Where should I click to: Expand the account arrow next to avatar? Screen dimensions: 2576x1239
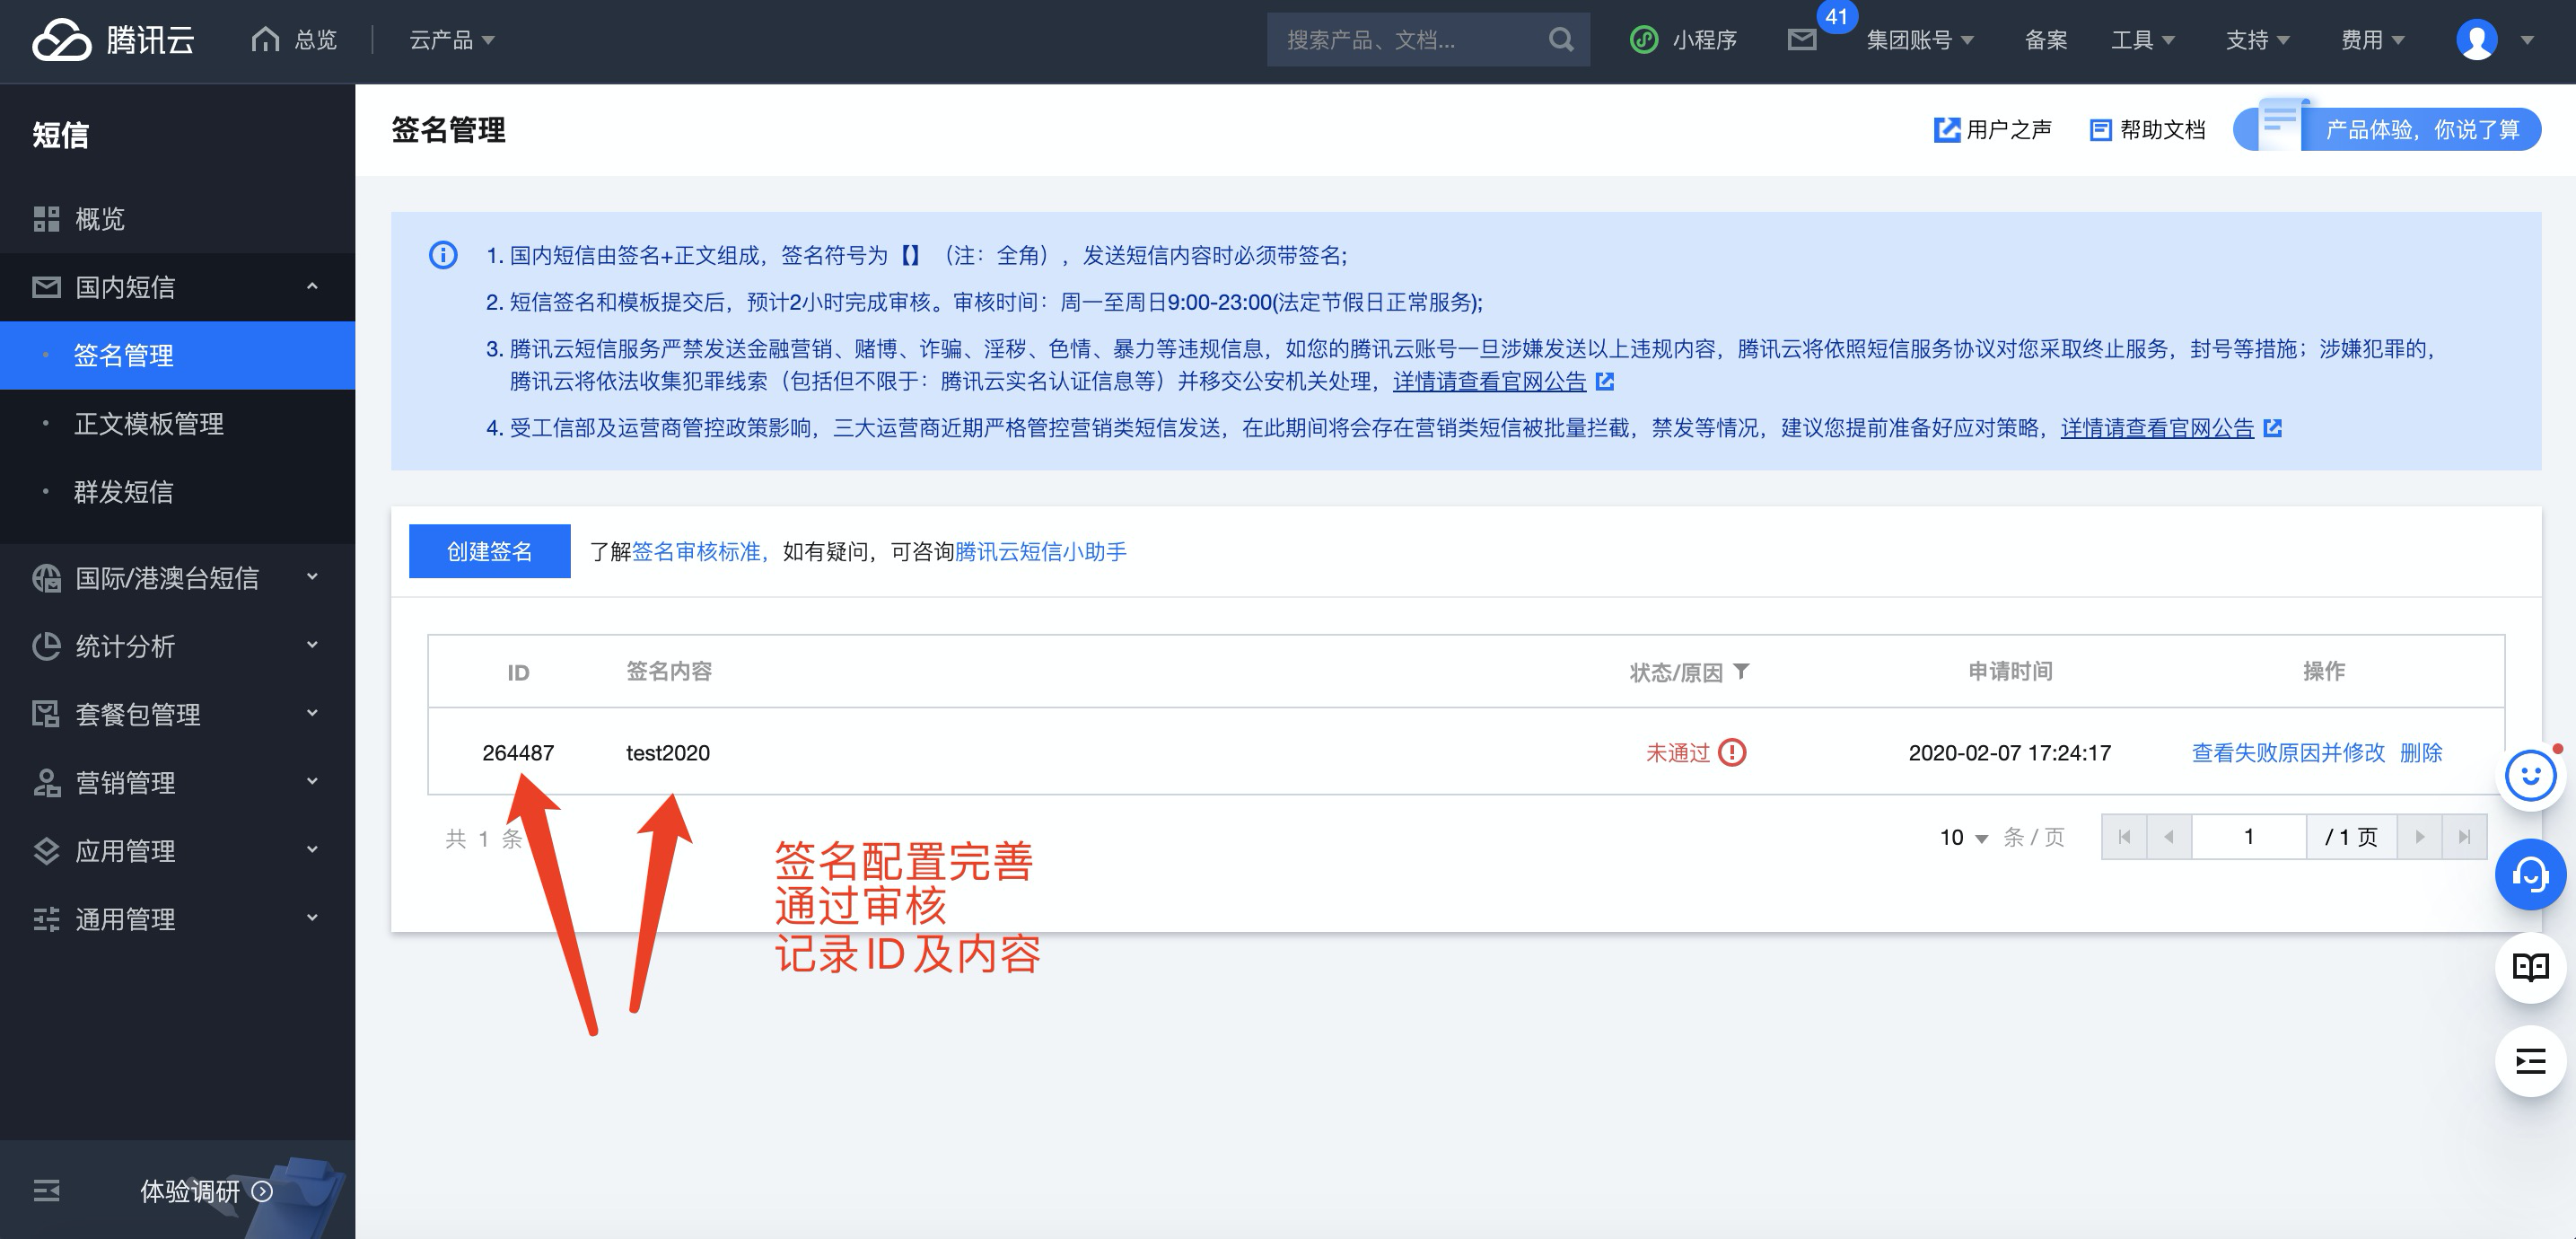(2527, 41)
